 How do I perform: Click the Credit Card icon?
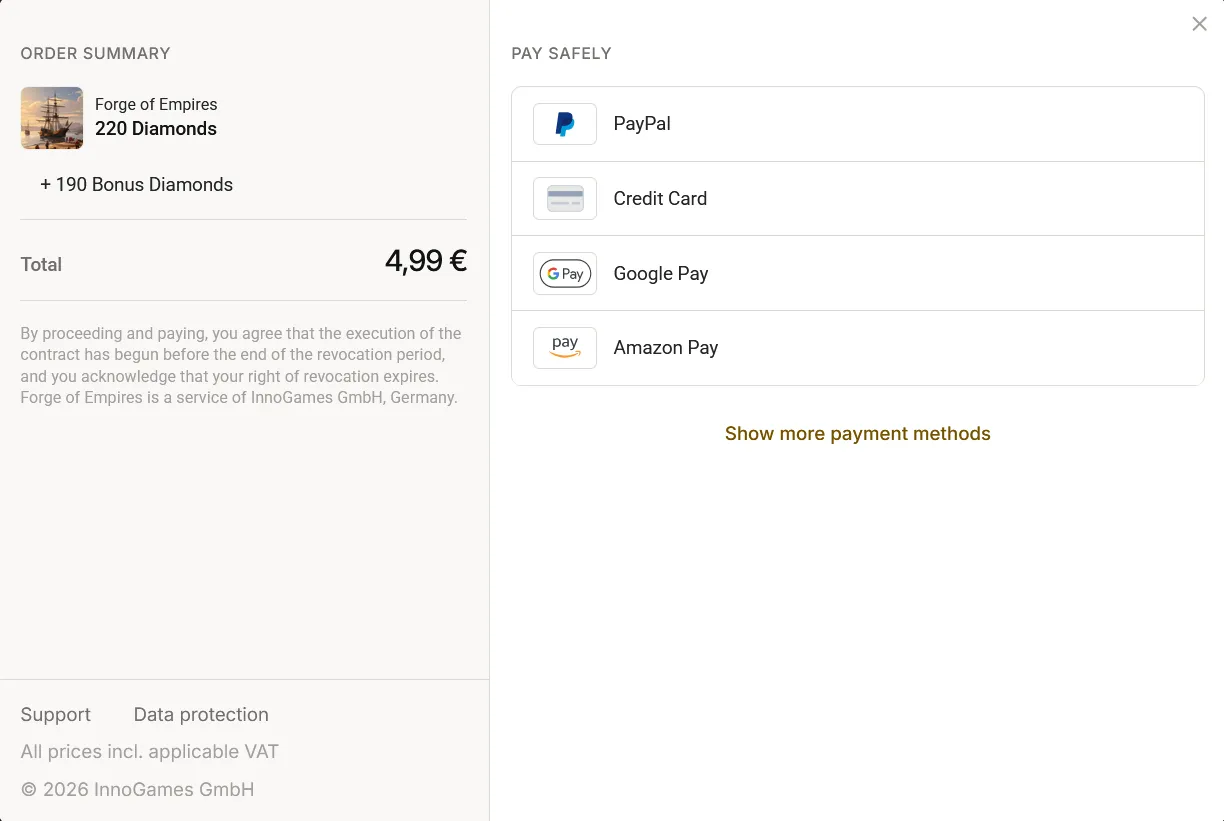coord(565,198)
